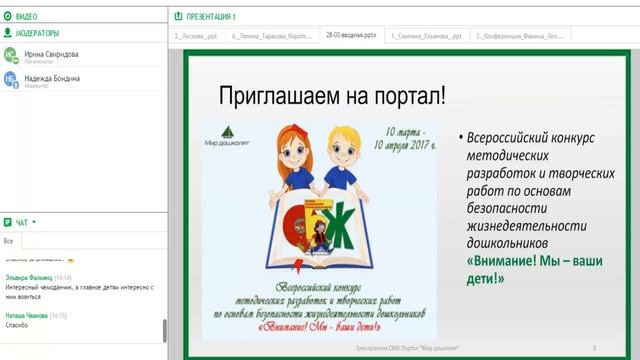Click the green chat bubble icon
This screenshot has width=640, height=360.
tap(7, 222)
